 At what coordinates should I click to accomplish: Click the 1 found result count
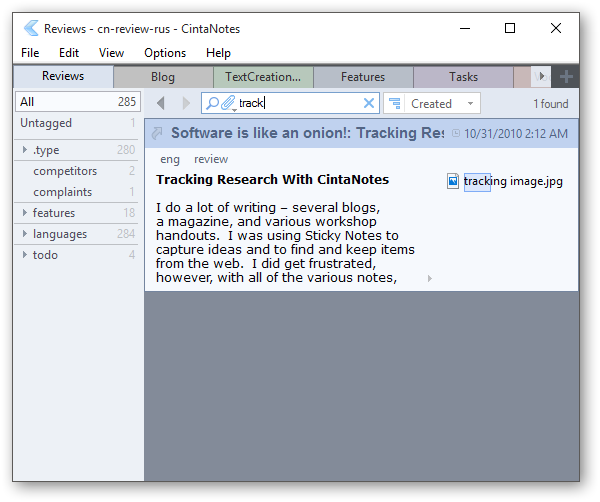click(x=551, y=104)
